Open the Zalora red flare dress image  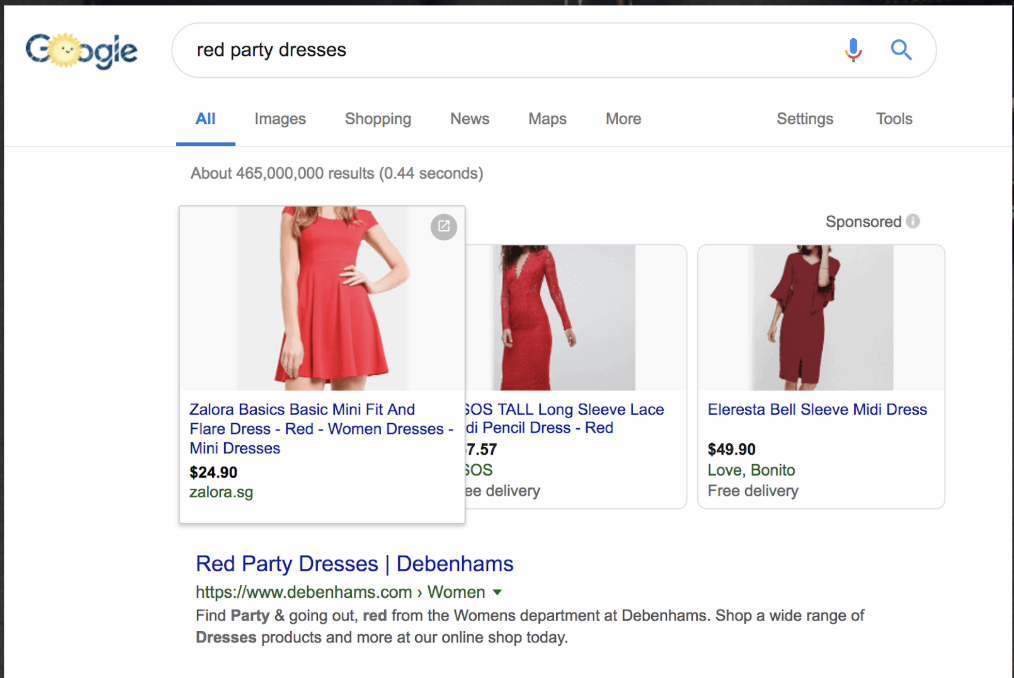pos(322,298)
